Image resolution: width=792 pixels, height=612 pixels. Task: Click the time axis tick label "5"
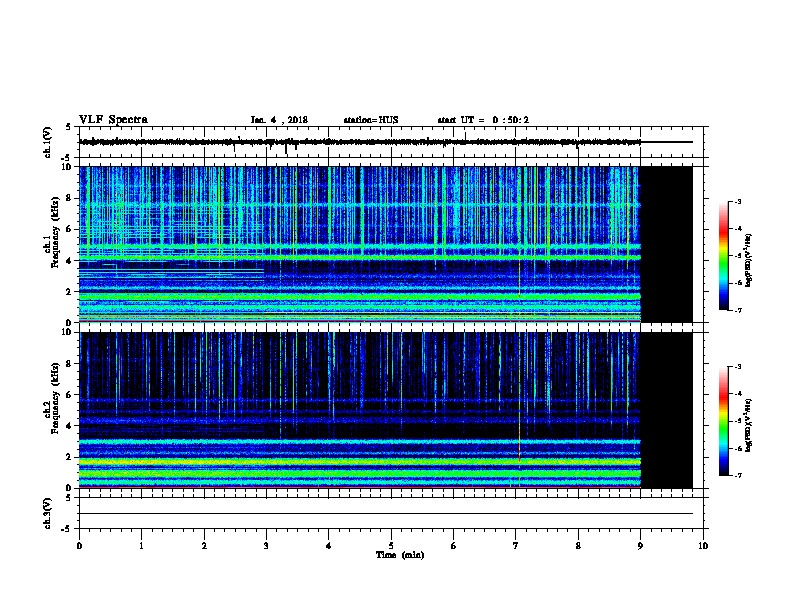click(x=391, y=546)
